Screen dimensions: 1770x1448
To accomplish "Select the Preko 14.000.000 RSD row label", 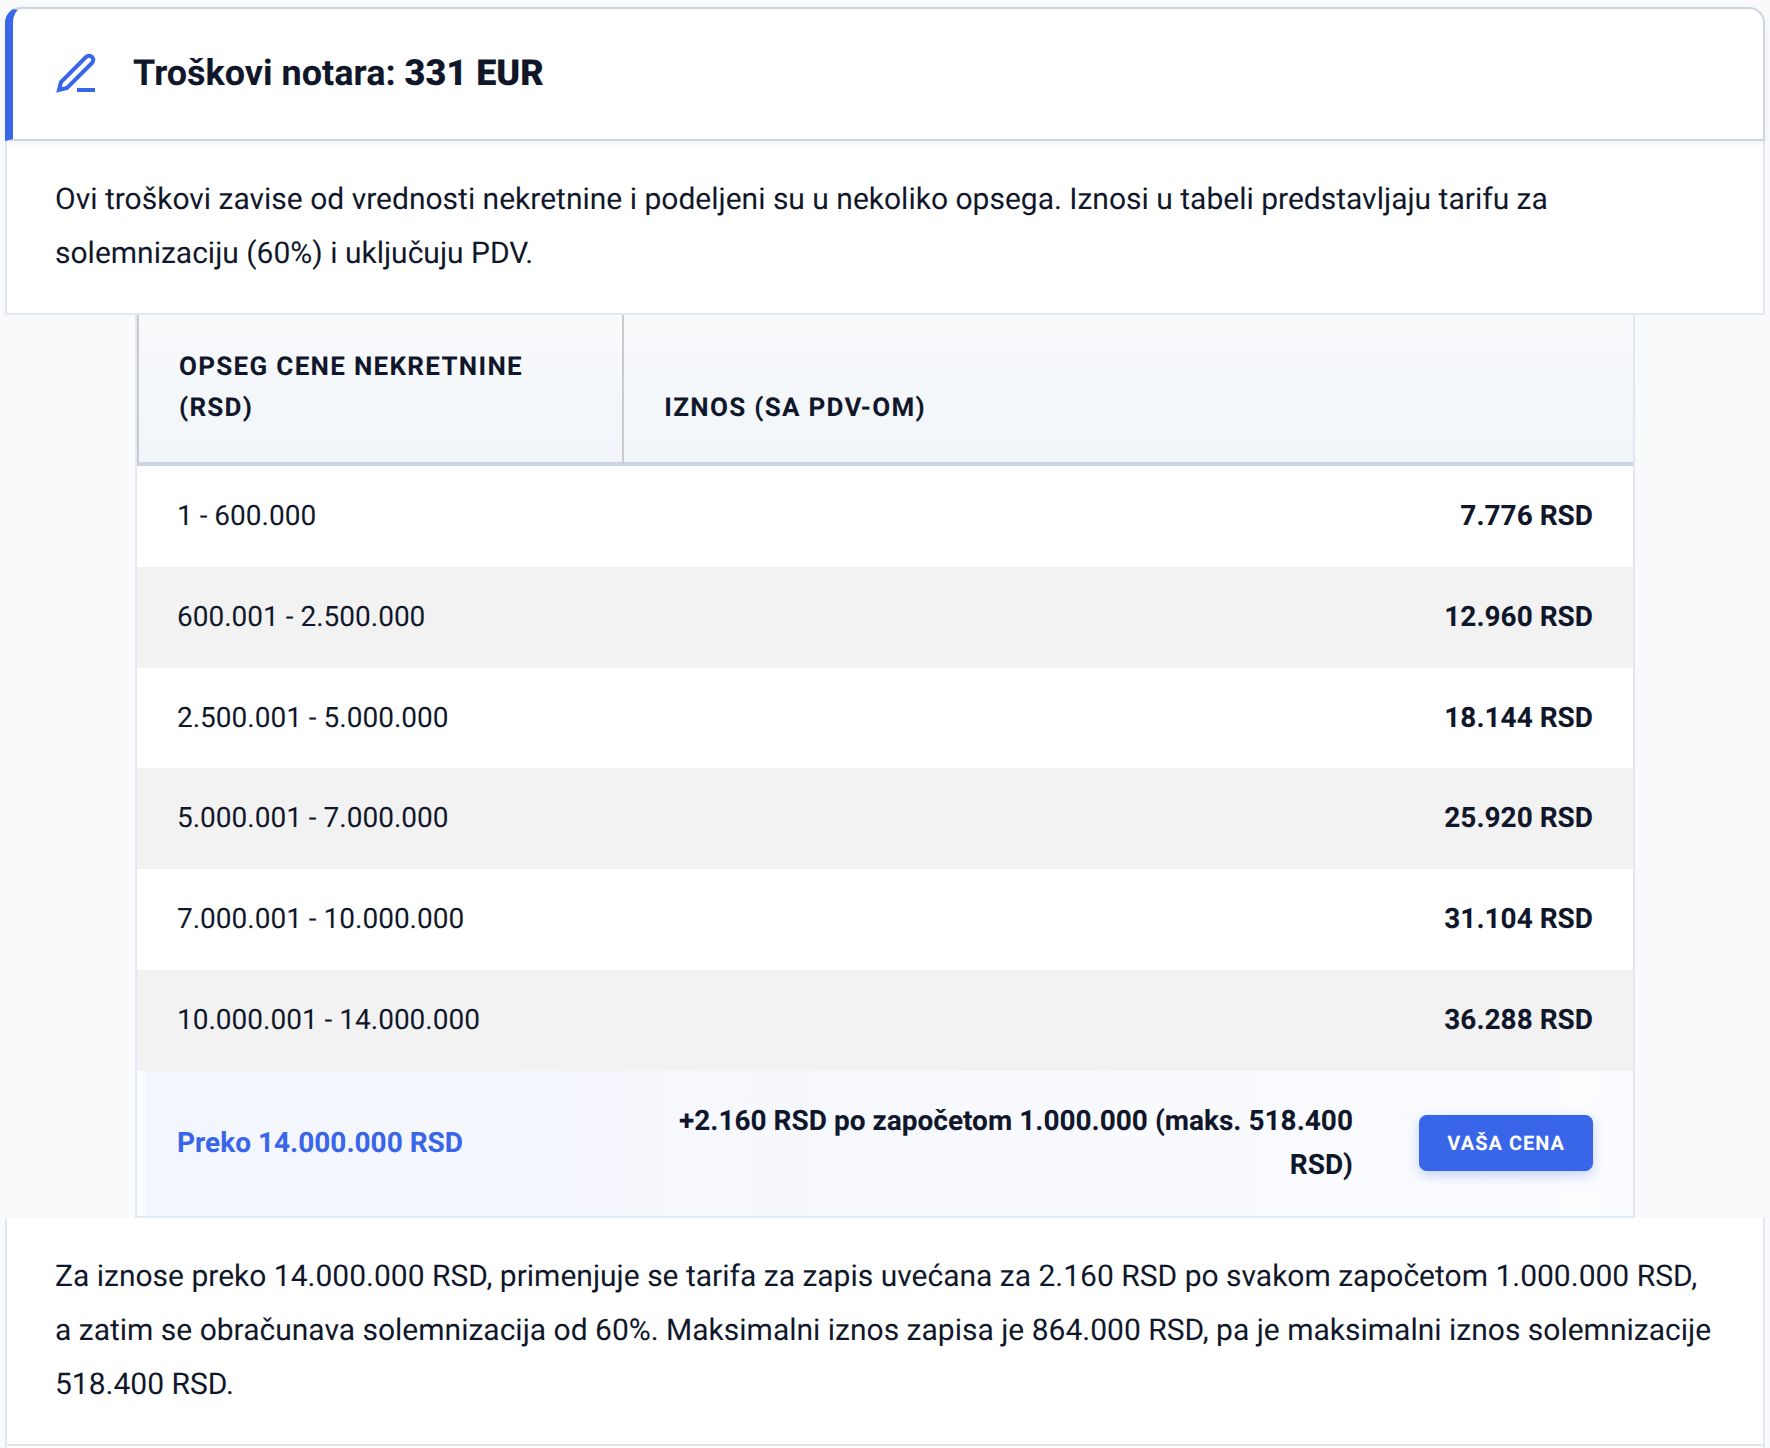I will click(320, 1142).
